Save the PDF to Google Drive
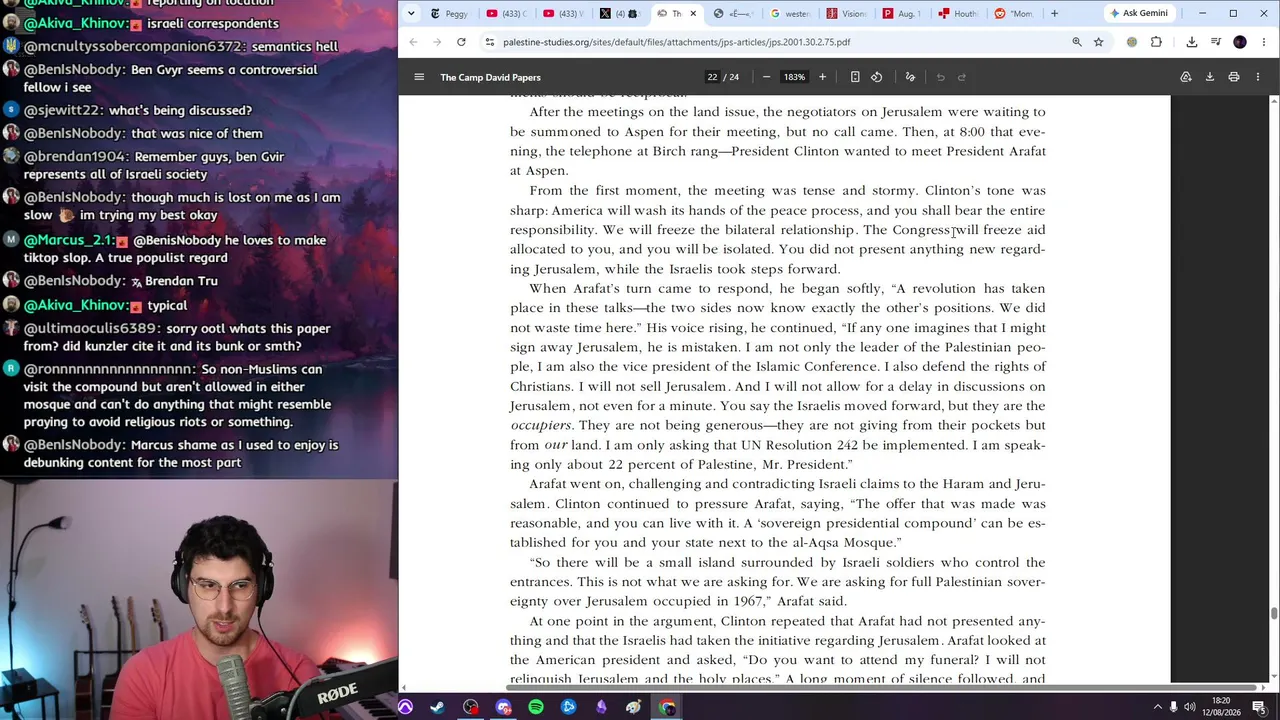This screenshot has height=720, width=1280. pos(1186,77)
